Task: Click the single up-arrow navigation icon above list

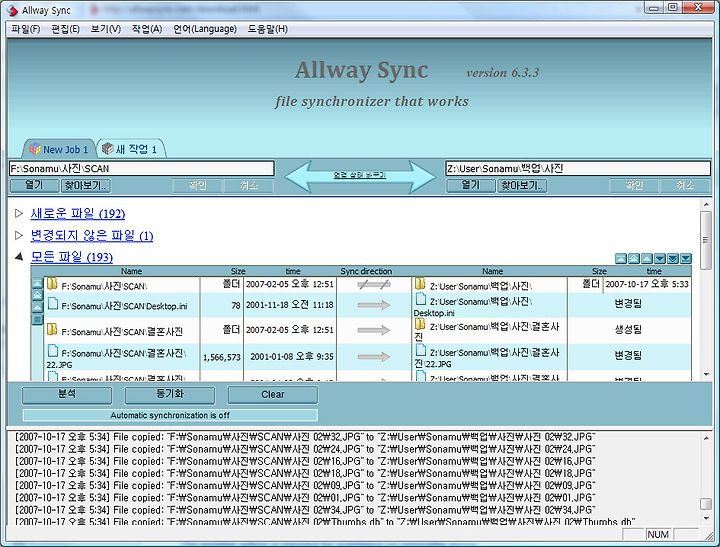Action: click(647, 259)
